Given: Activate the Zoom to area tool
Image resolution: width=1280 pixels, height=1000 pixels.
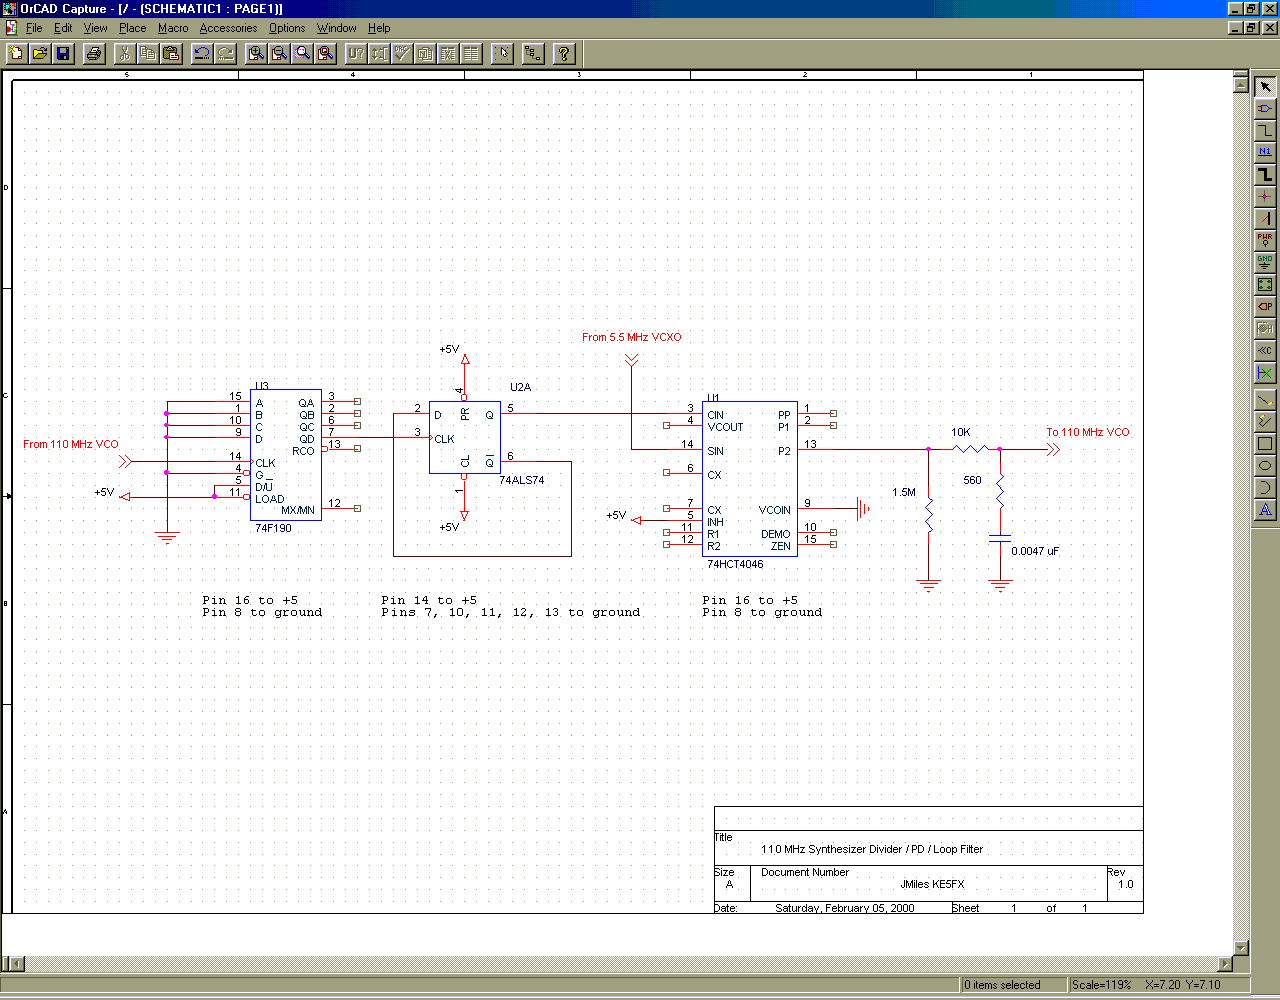Looking at the screenshot, I should click(x=302, y=53).
